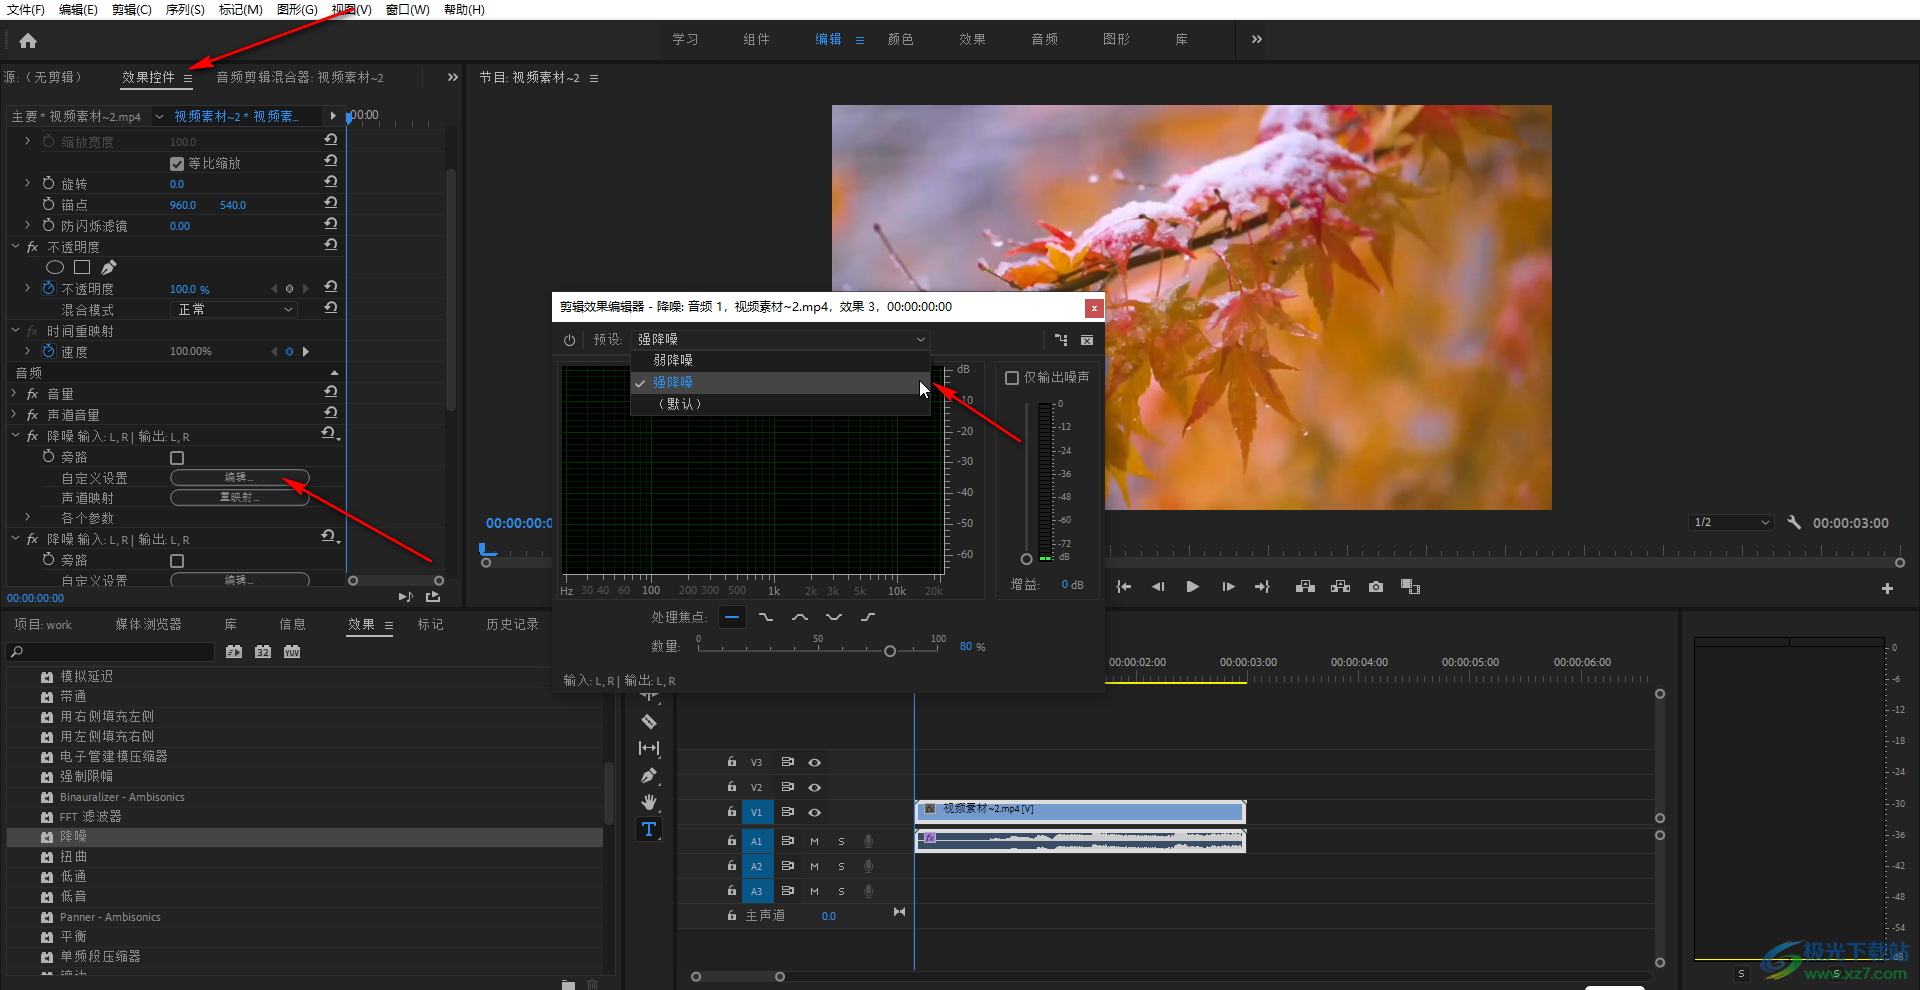1920x990 pixels.
Task: Open the 窗口(W) window menu
Action: (408, 9)
